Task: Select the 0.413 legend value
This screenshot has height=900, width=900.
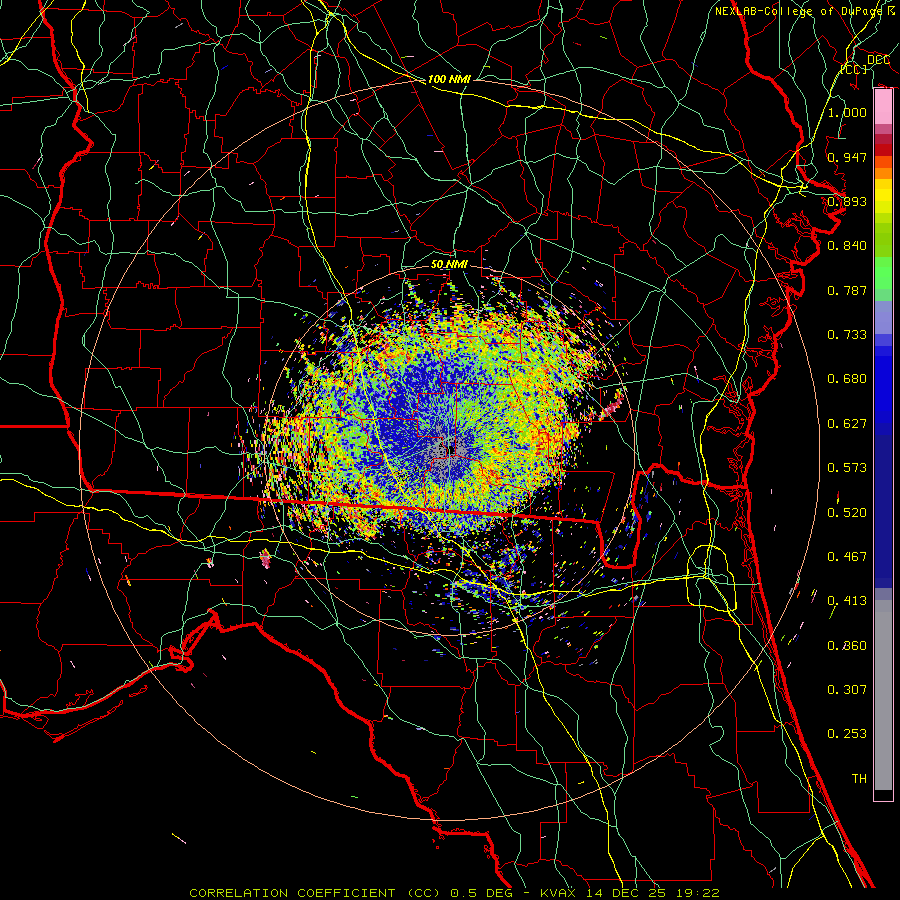Action: point(847,601)
